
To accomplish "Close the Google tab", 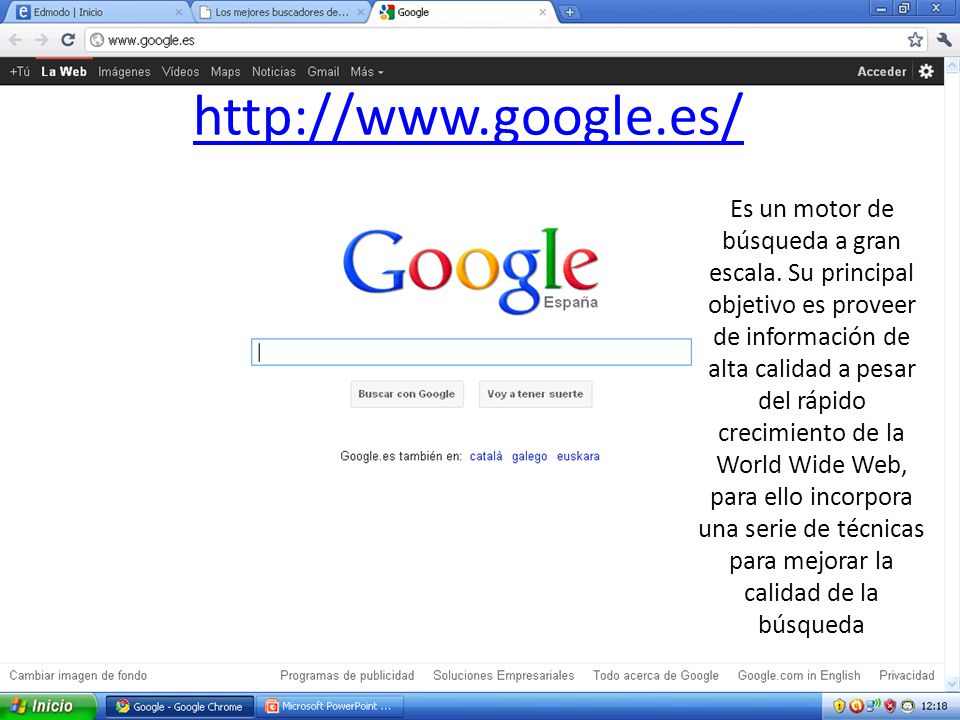I will coord(542,12).
